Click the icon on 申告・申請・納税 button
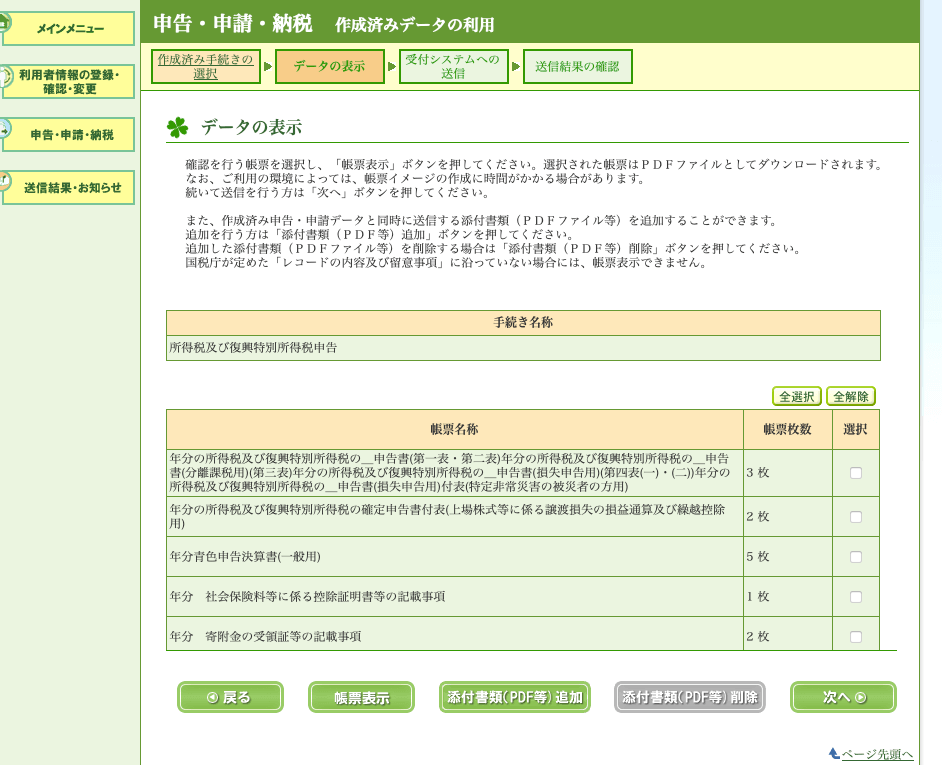Viewport: 942px width, 765px height. 5,129
